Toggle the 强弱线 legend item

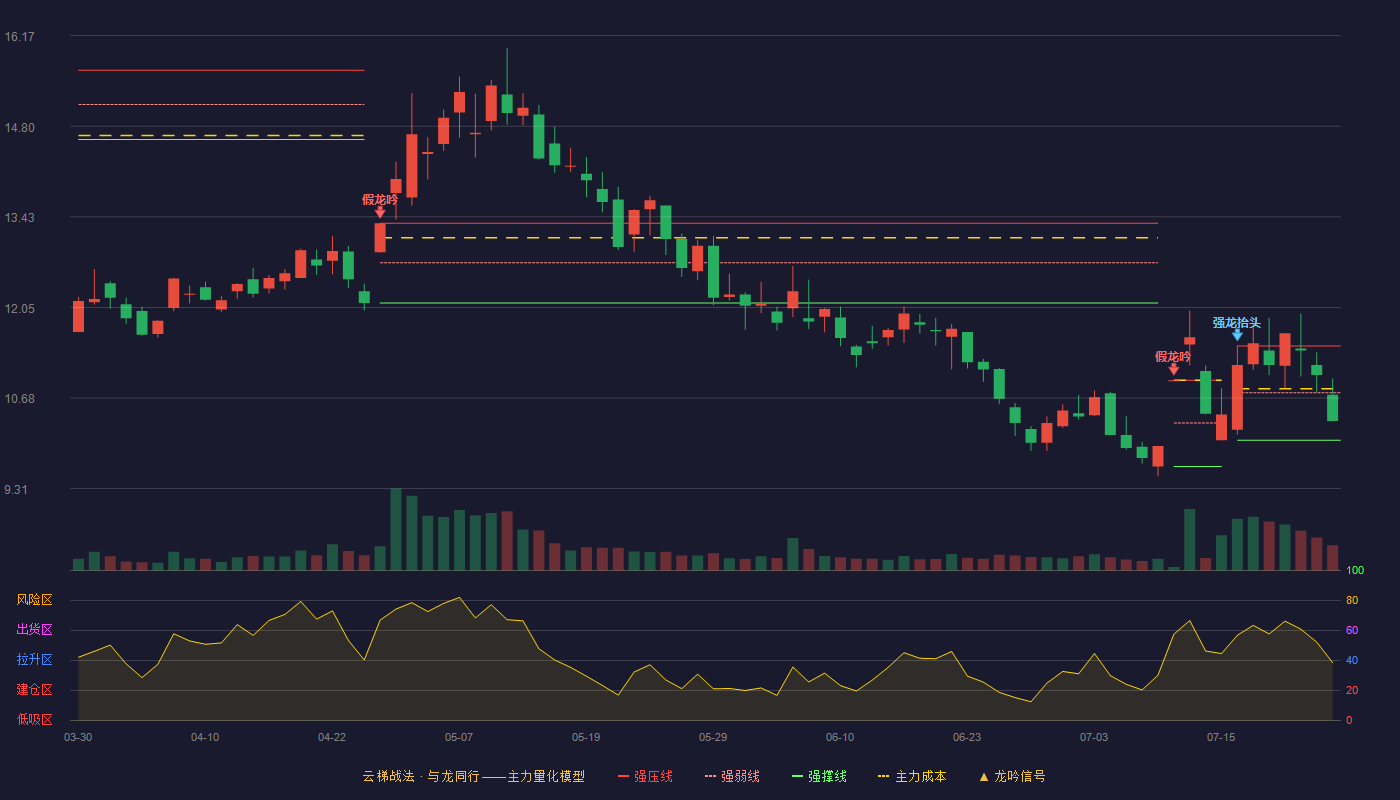(x=732, y=776)
